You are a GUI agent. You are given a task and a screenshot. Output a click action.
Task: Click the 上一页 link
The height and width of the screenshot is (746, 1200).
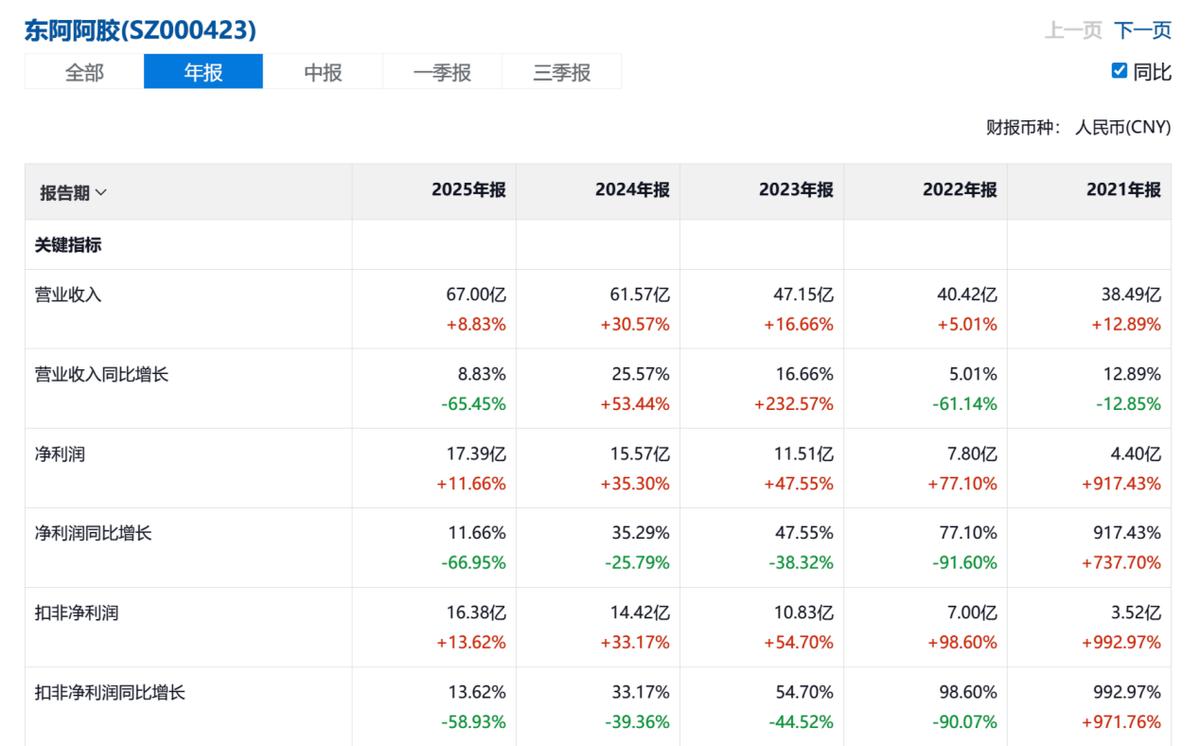click(1073, 30)
